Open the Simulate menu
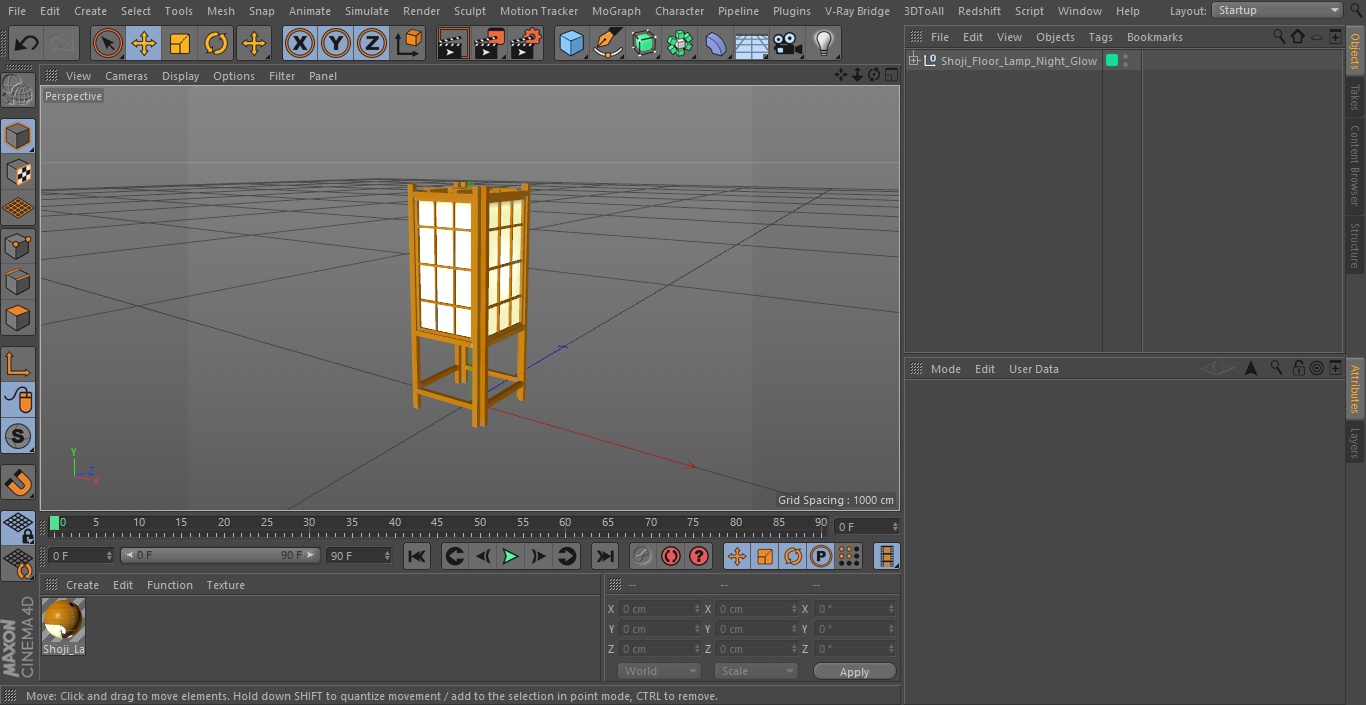This screenshot has width=1366, height=705. [x=366, y=11]
